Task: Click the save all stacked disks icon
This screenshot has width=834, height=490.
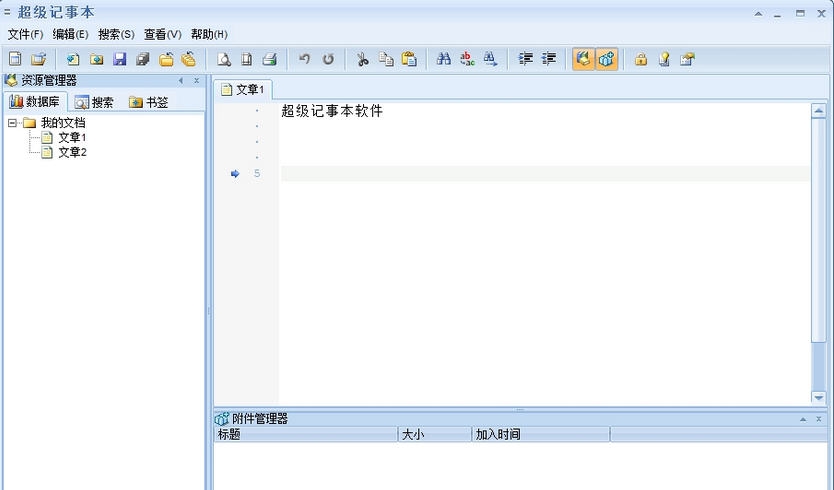Action: click(x=143, y=59)
